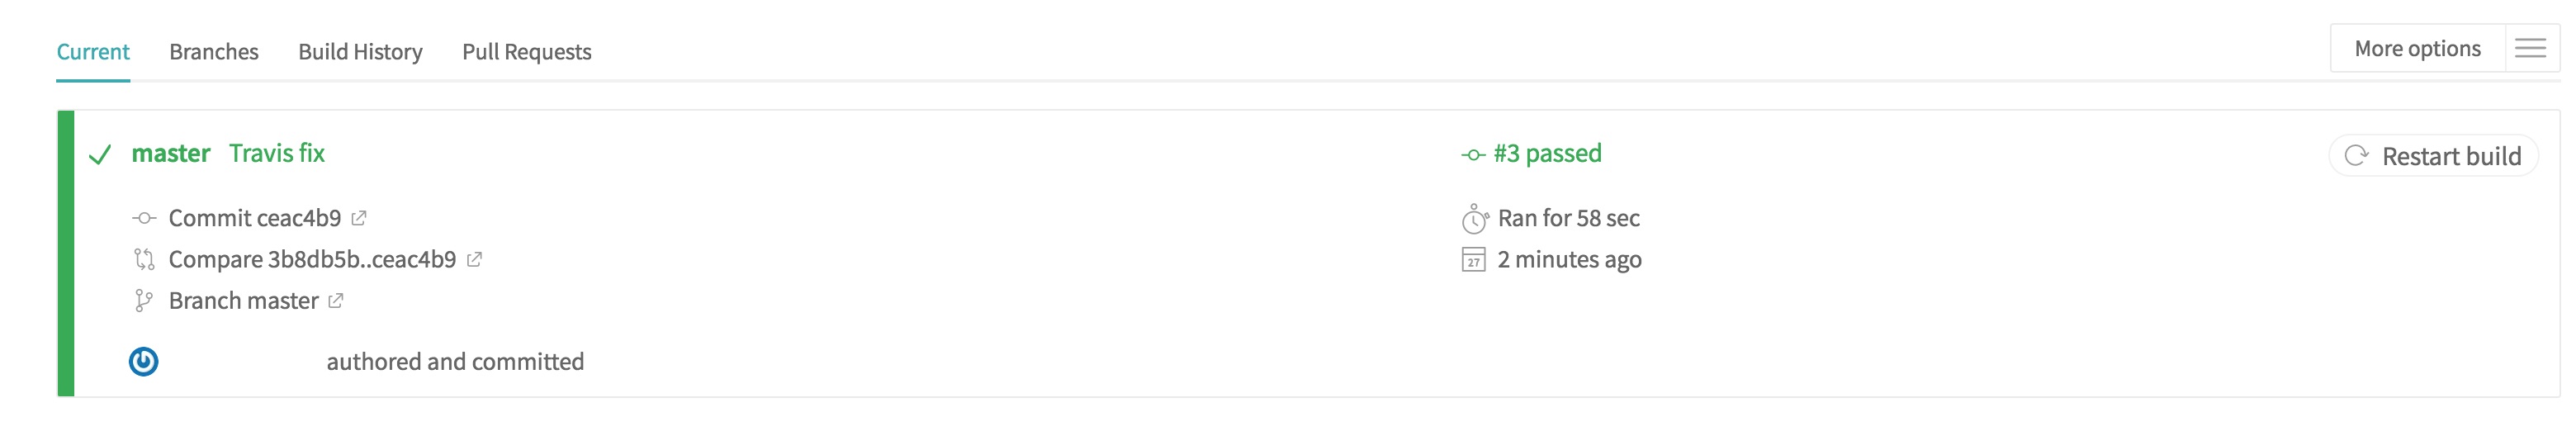2576x431 pixels.
Task: Expand the More options dropdown
Action: [x=2417, y=49]
